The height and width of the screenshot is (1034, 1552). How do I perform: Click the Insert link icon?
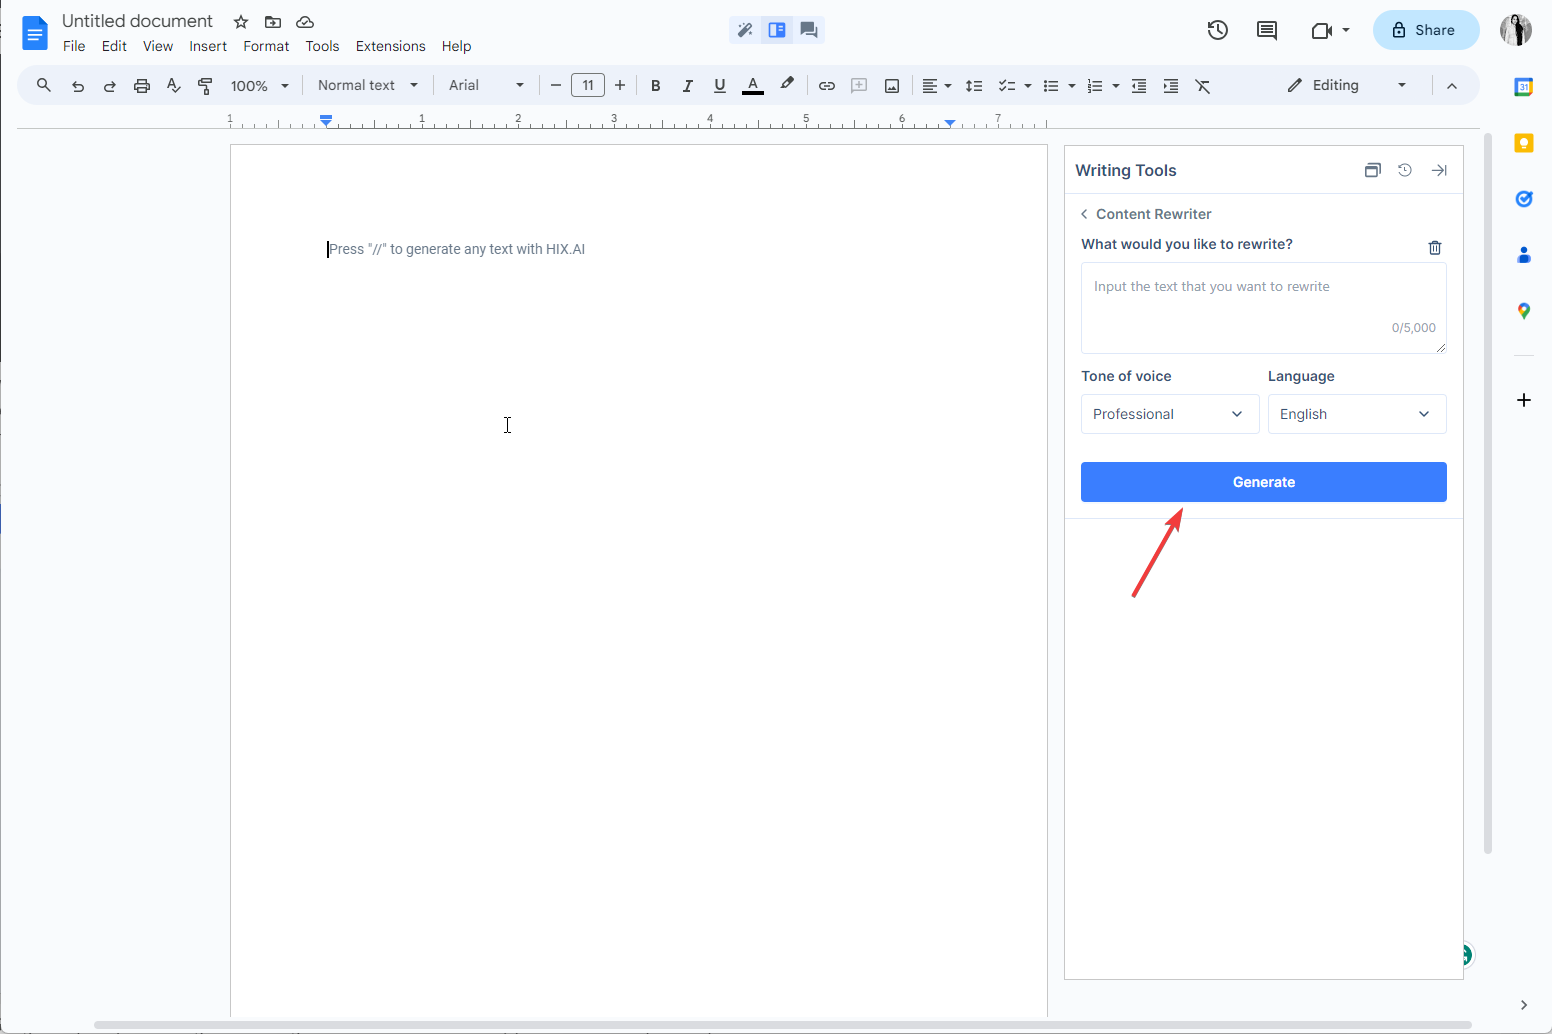tap(827, 86)
